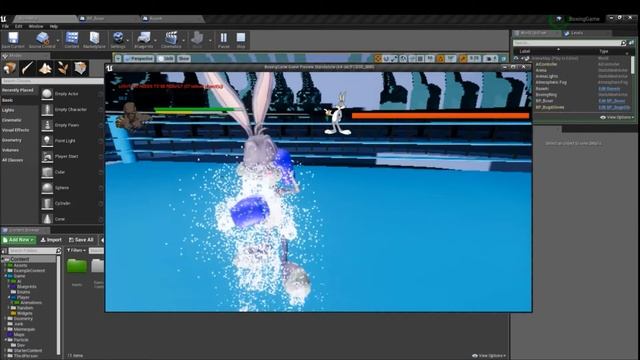
Task: Open the Window menu
Action: click(36, 26)
